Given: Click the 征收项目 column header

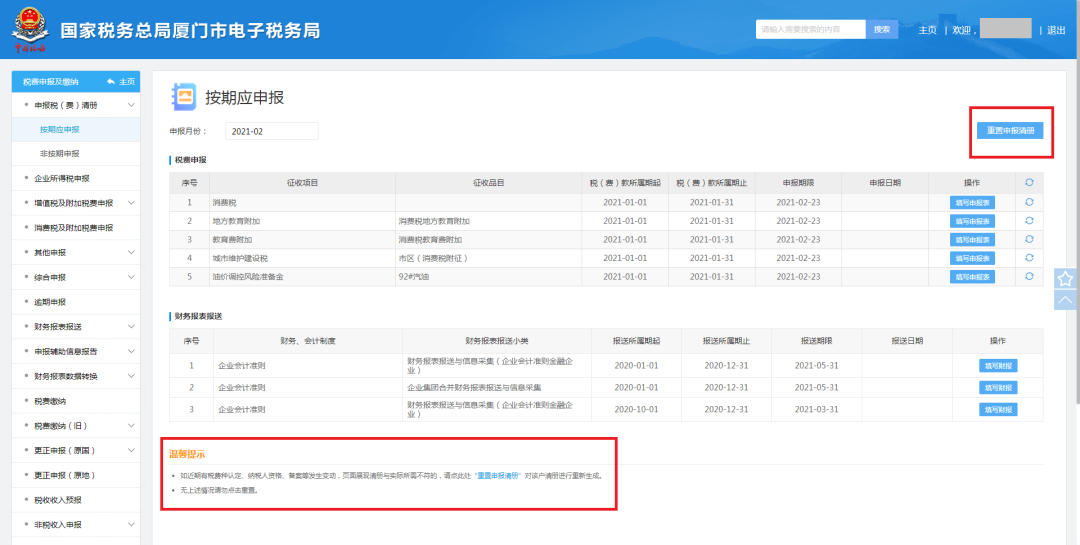Looking at the screenshot, I should pyautogui.click(x=302, y=183).
